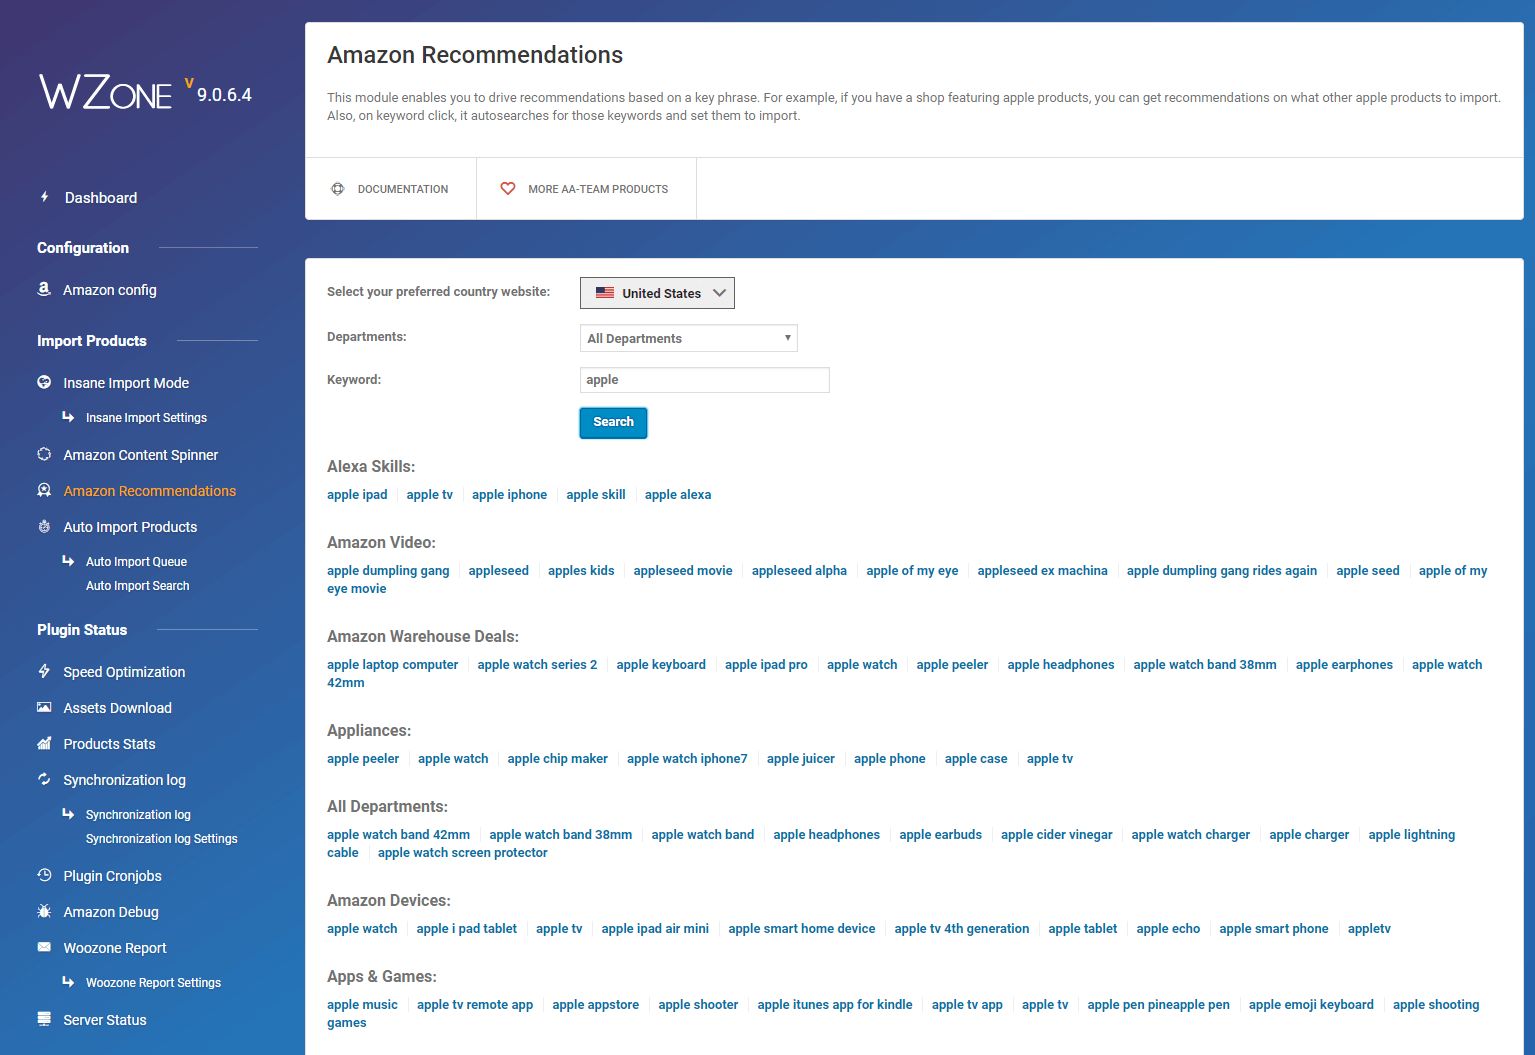
Task: Click the Speed Optimization bolt icon
Action: 44,671
